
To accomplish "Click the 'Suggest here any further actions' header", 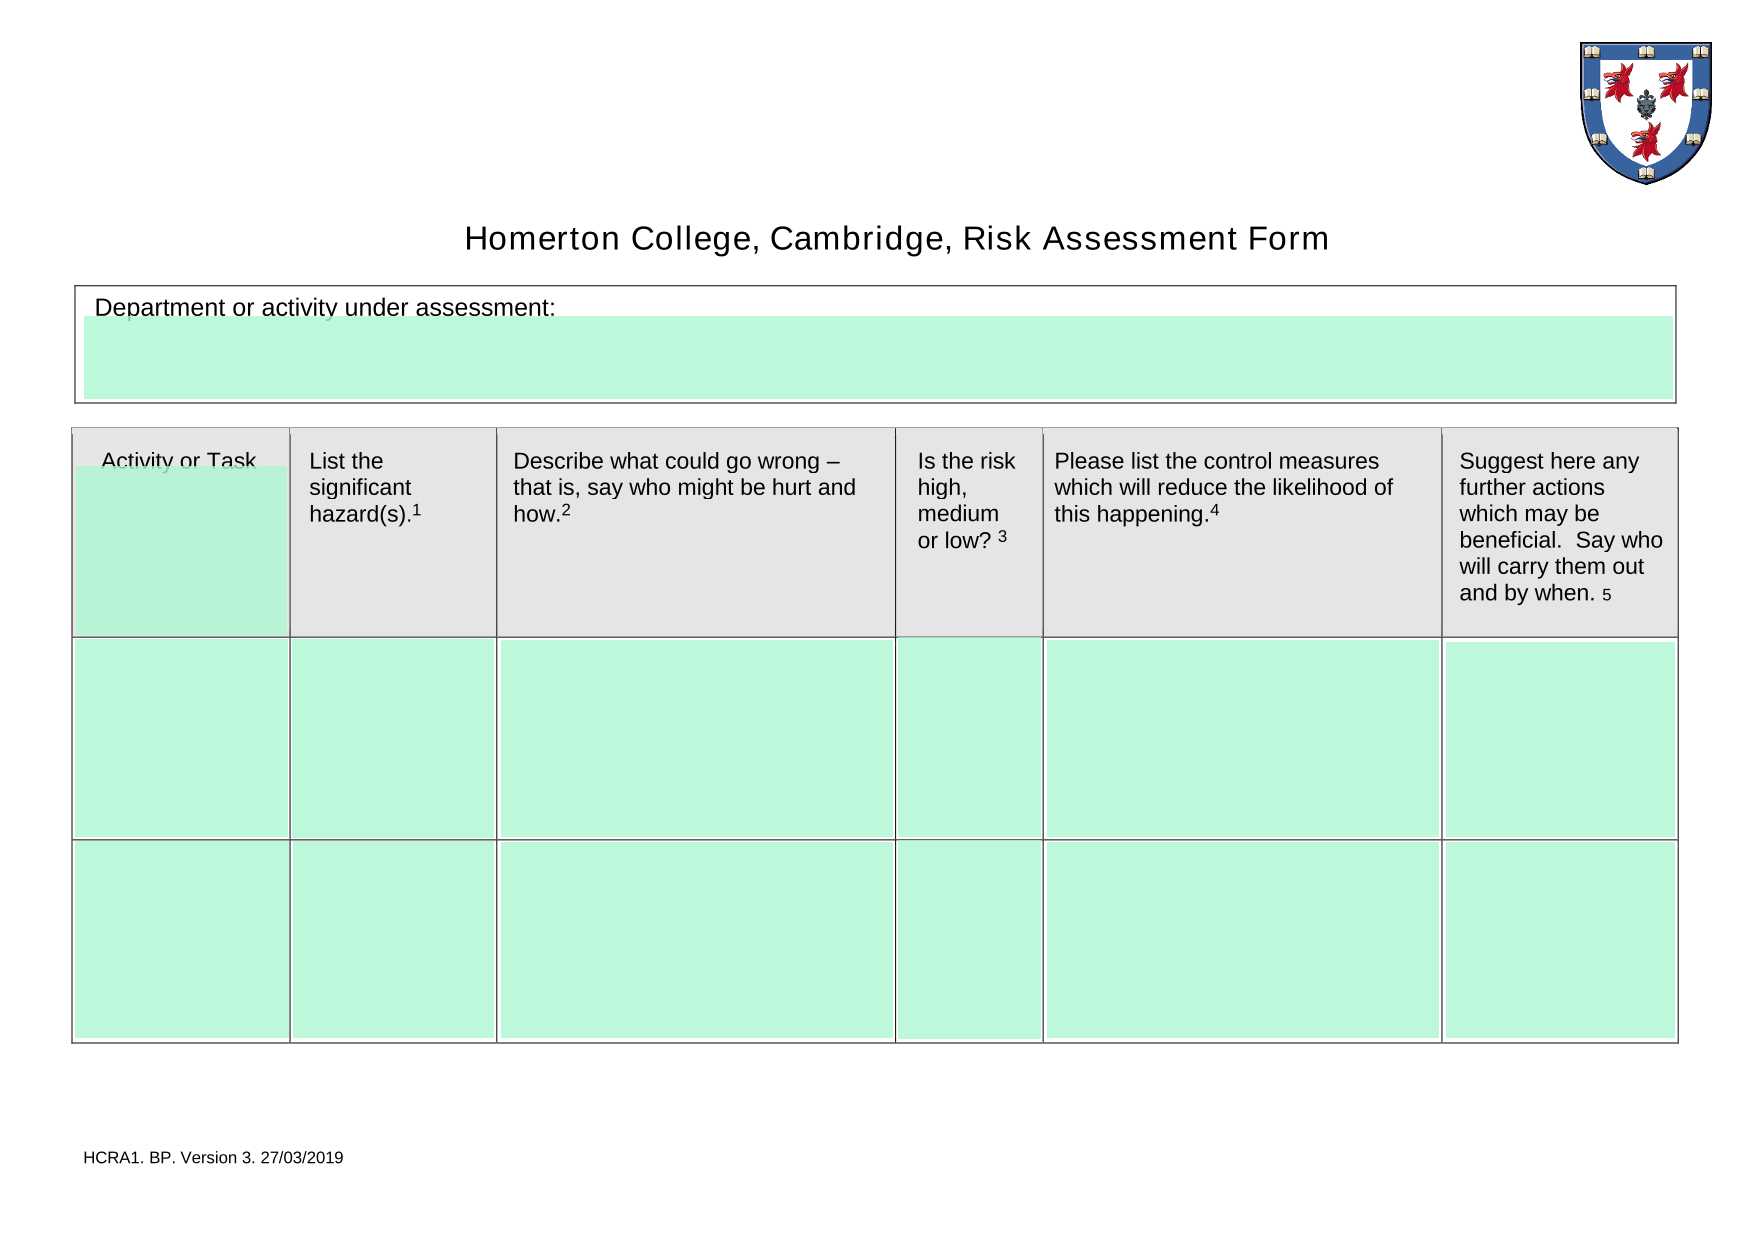I will click(1560, 527).
